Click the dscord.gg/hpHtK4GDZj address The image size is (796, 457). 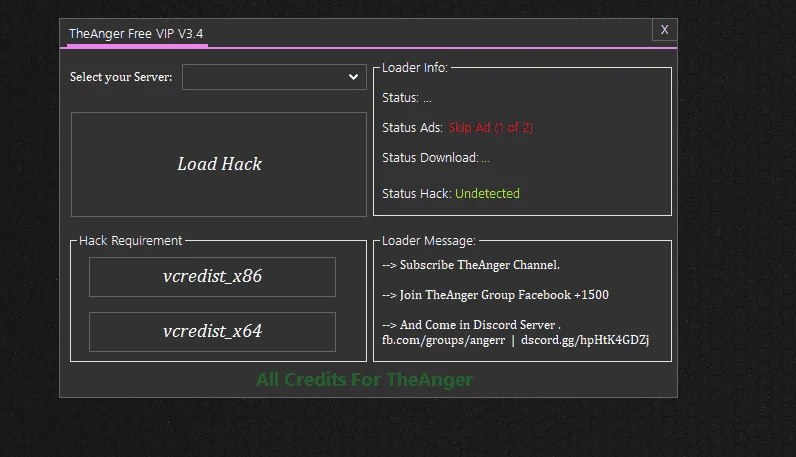[585, 340]
